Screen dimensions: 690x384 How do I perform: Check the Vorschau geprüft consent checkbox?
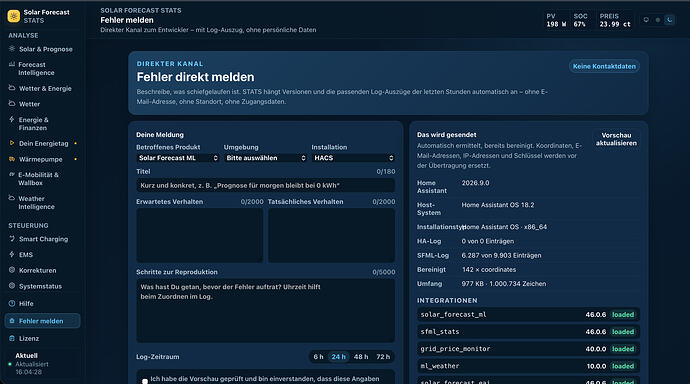(x=145, y=381)
